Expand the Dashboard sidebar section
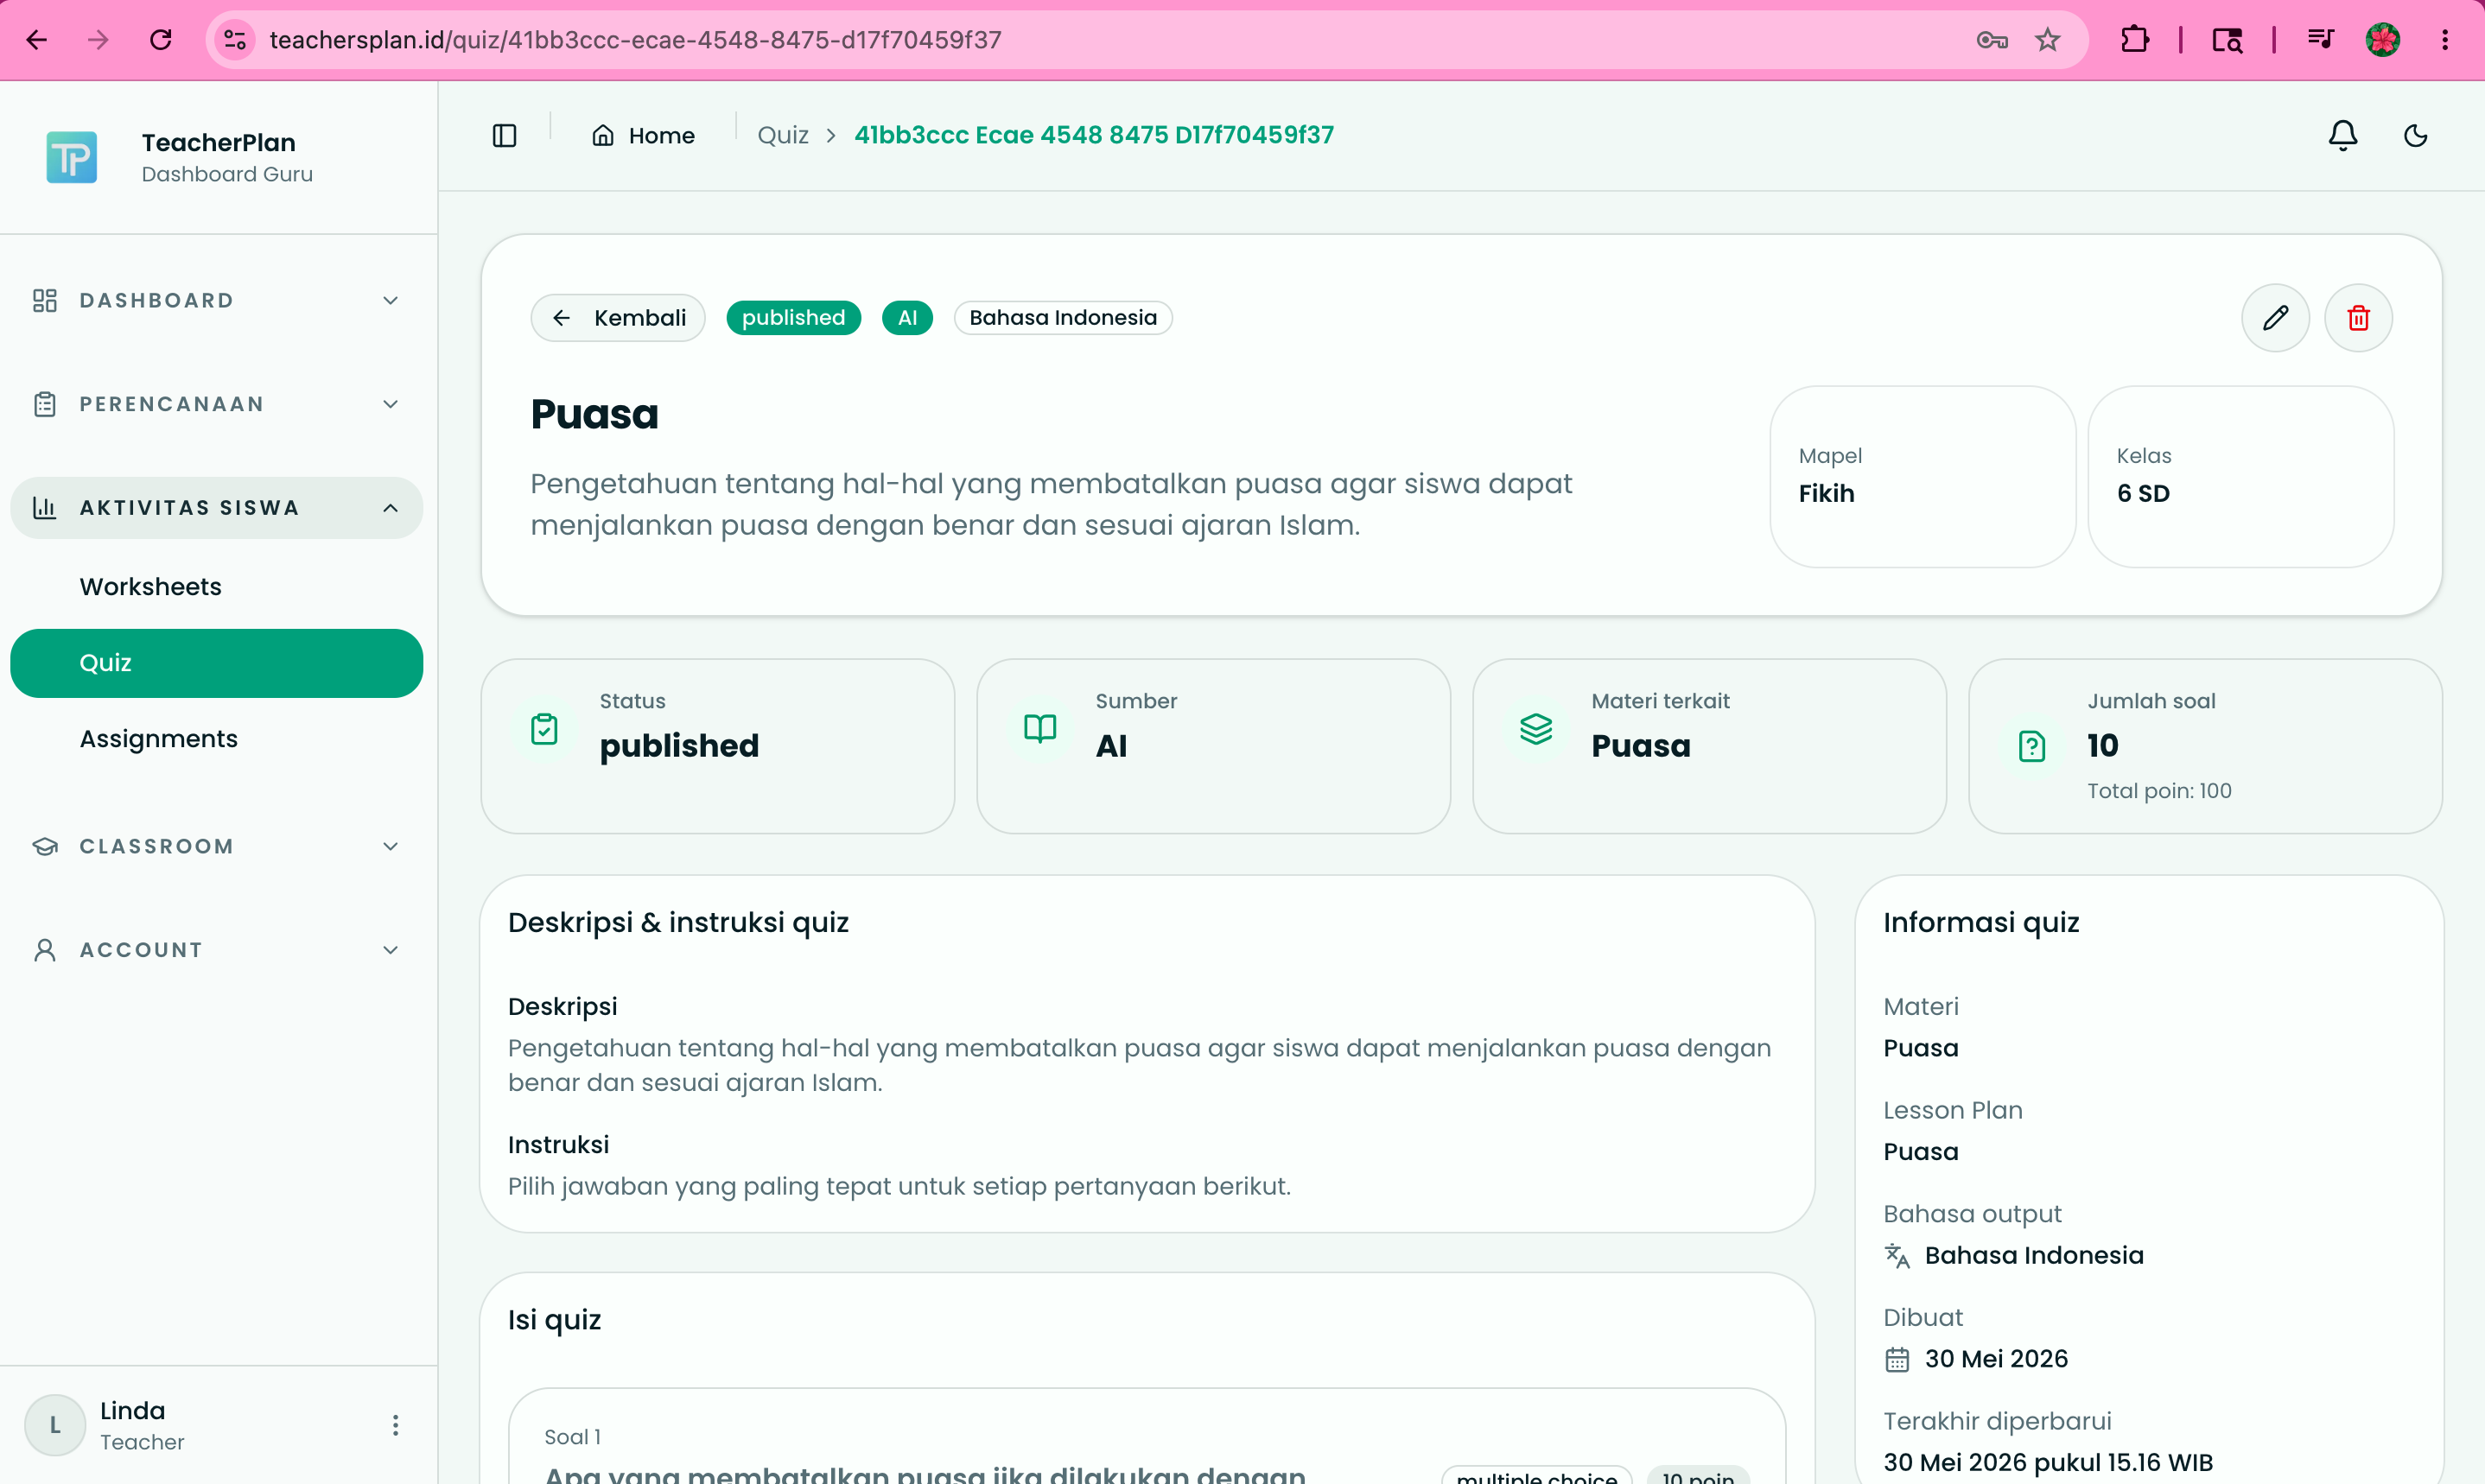This screenshot has height=1484, width=2485. 217,300
